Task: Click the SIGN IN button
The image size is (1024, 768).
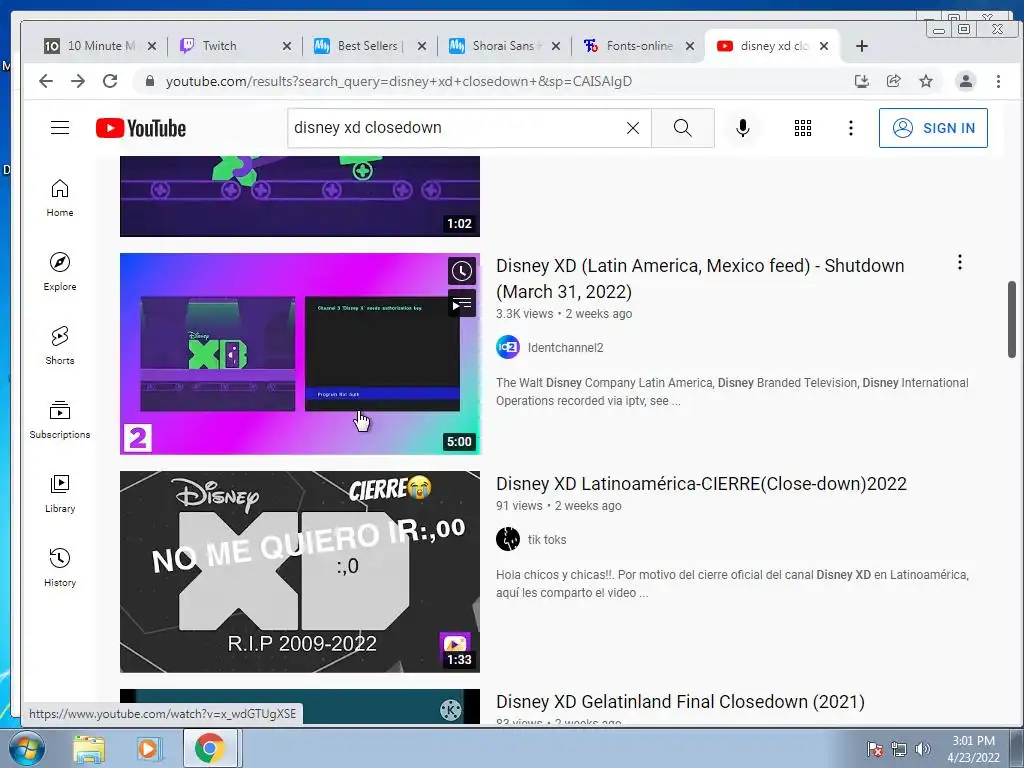Action: pyautogui.click(x=933, y=128)
